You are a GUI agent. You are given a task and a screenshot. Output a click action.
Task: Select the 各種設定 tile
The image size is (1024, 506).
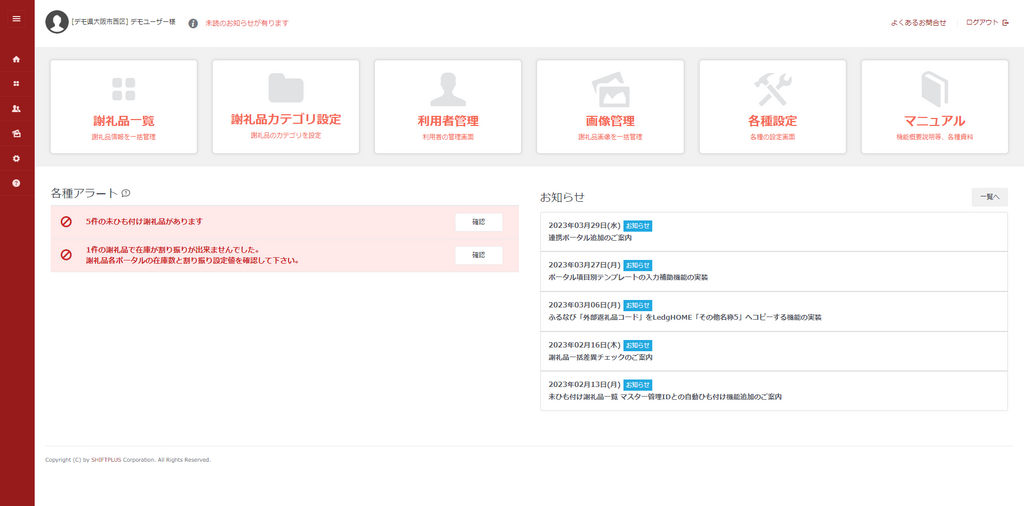[772, 106]
